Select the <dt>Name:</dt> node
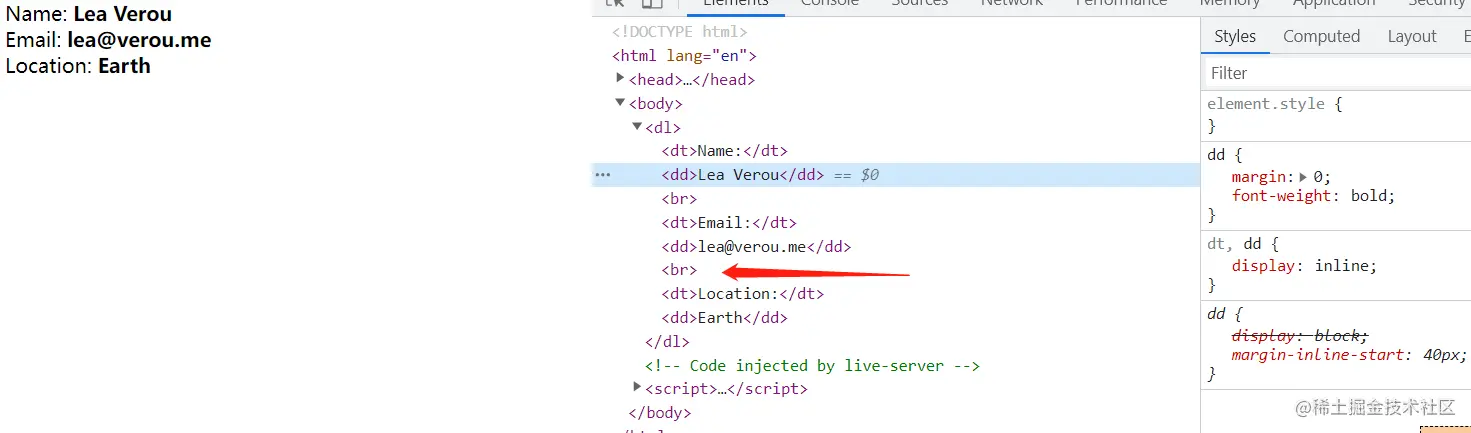Image resolution: width=1471 pixels, height=433 pixels. 724,151
